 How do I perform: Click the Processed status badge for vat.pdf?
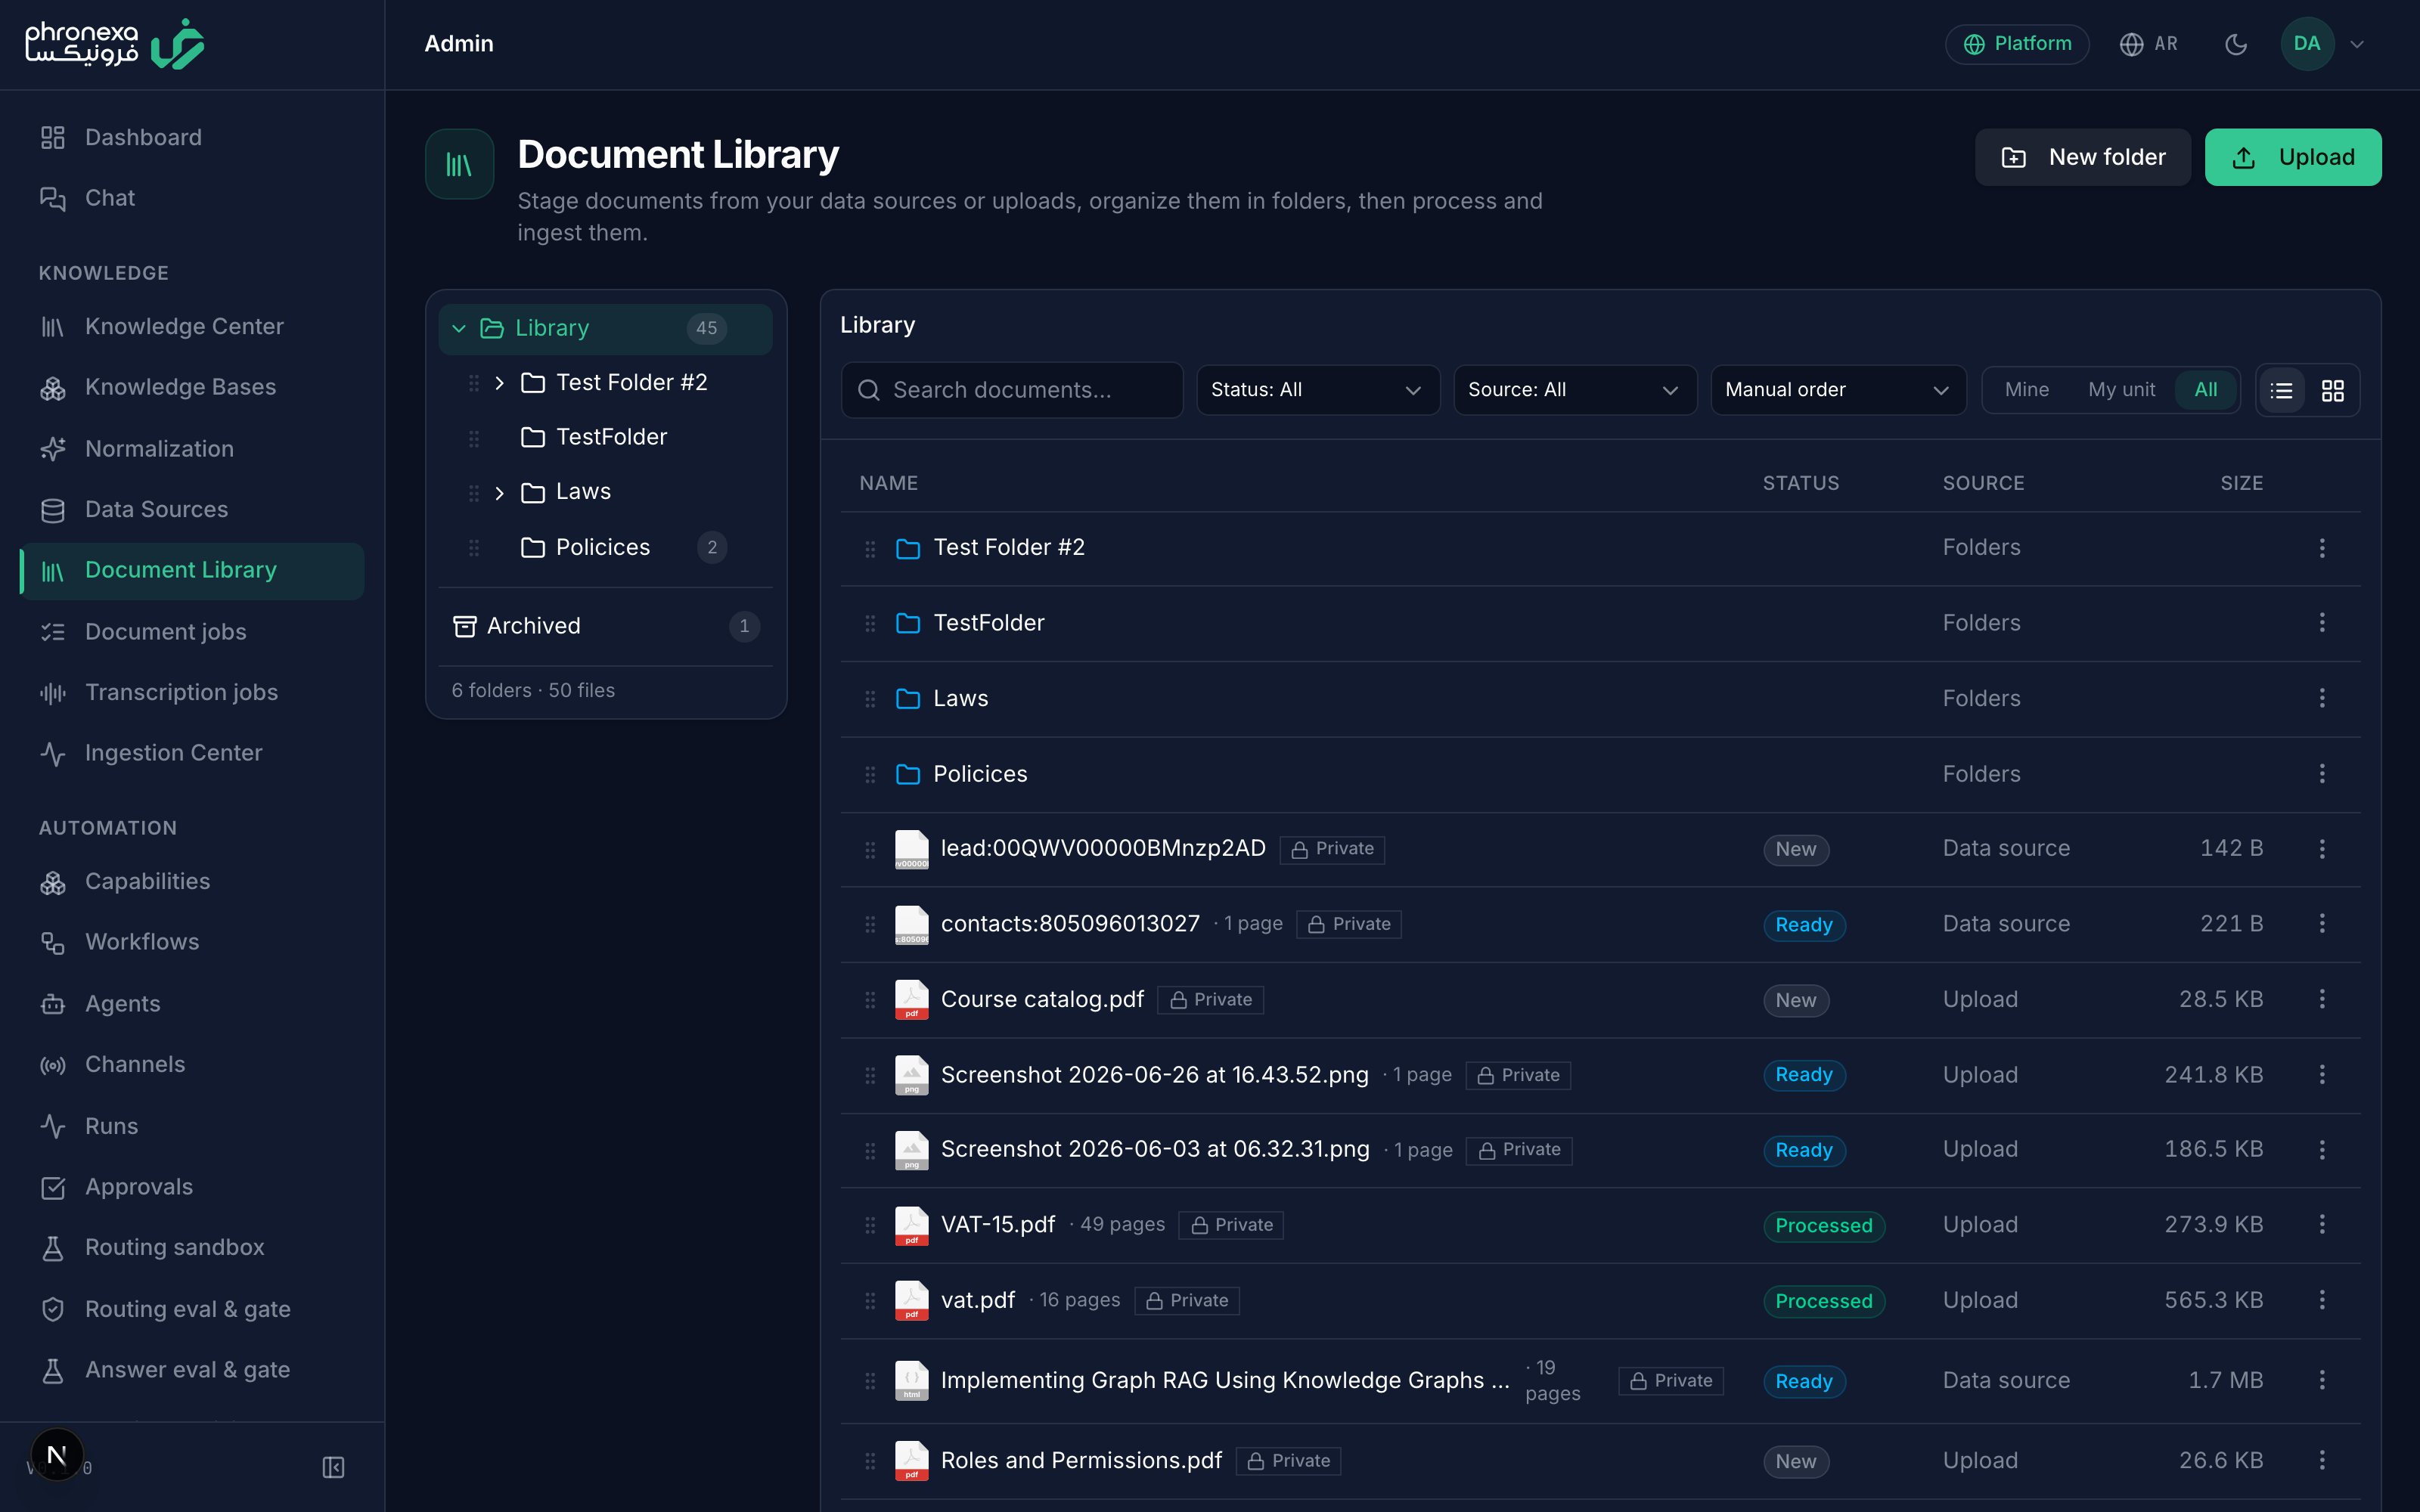1823,1301
